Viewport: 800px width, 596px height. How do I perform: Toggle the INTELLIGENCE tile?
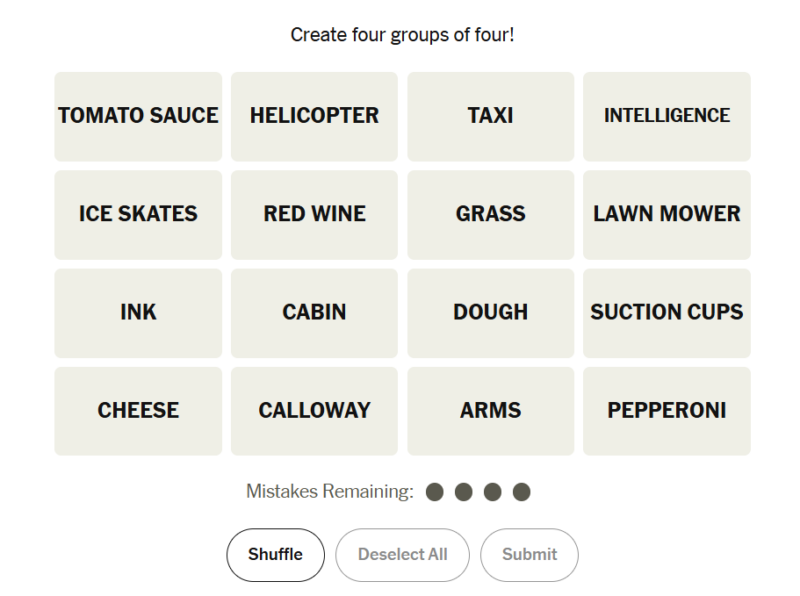(x=667, y=116)
